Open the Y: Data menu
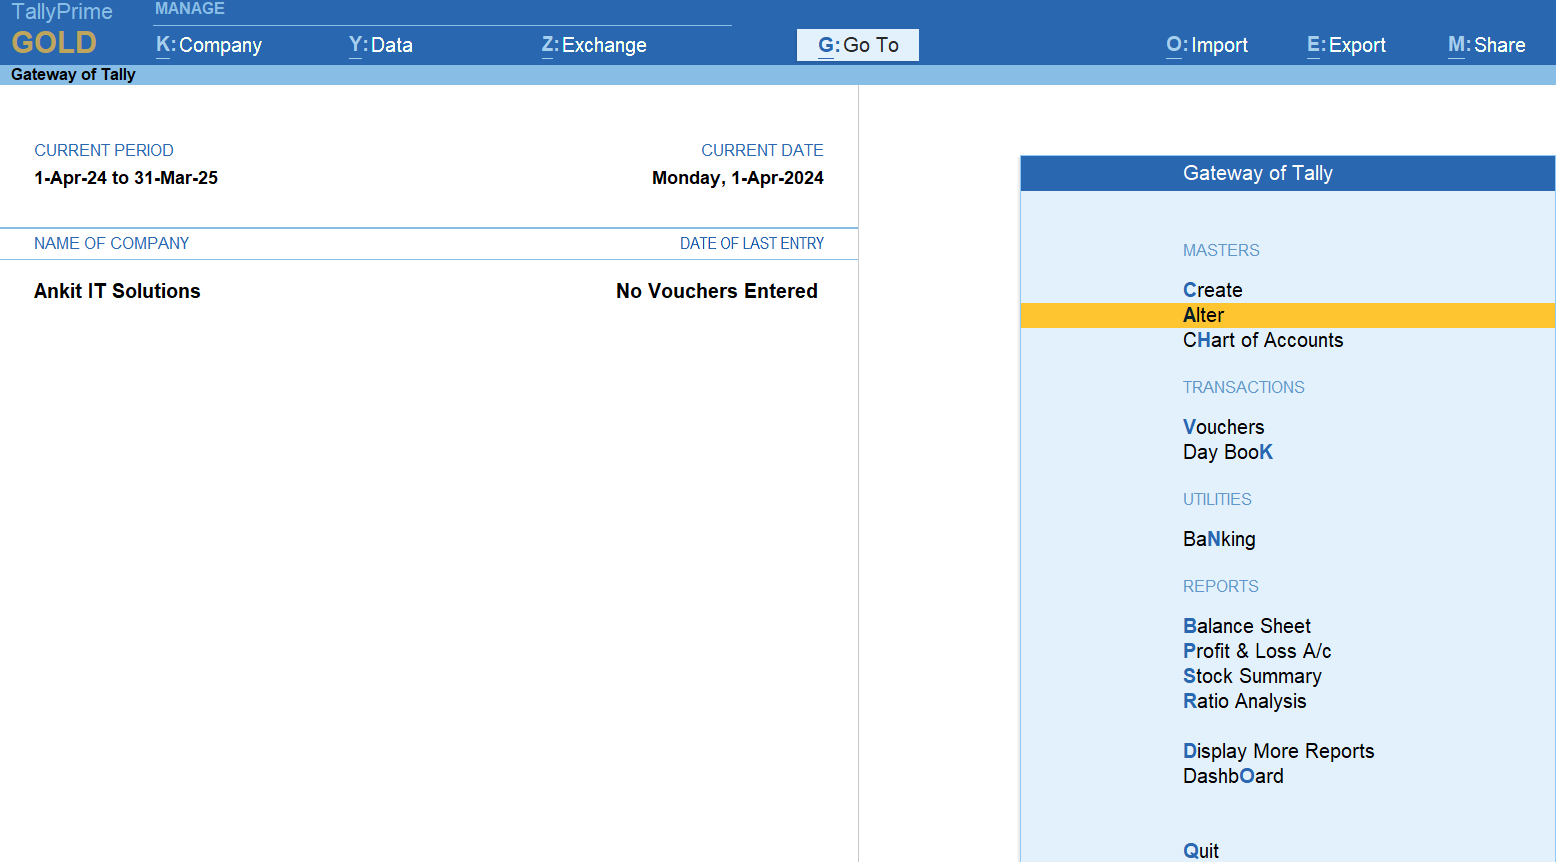This screenshot has height=862, width=1556. coord(381,45)
